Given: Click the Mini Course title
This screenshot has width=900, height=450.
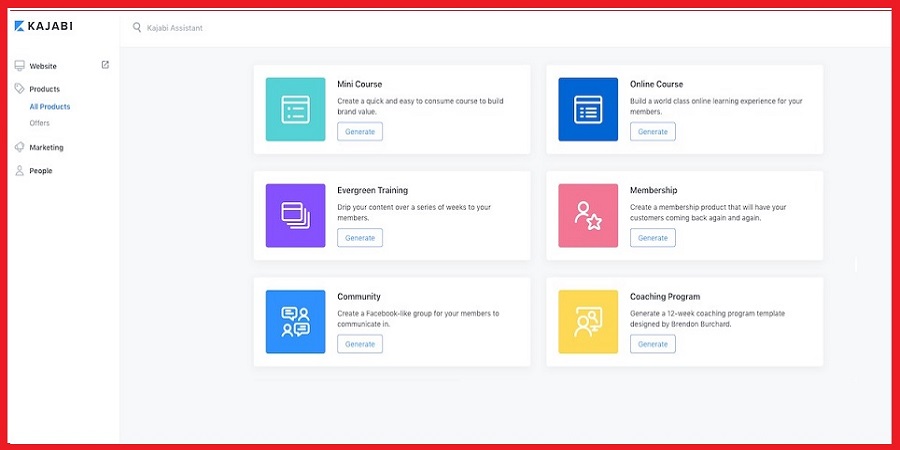Looking at the screenshot, I should coord(359,84).
